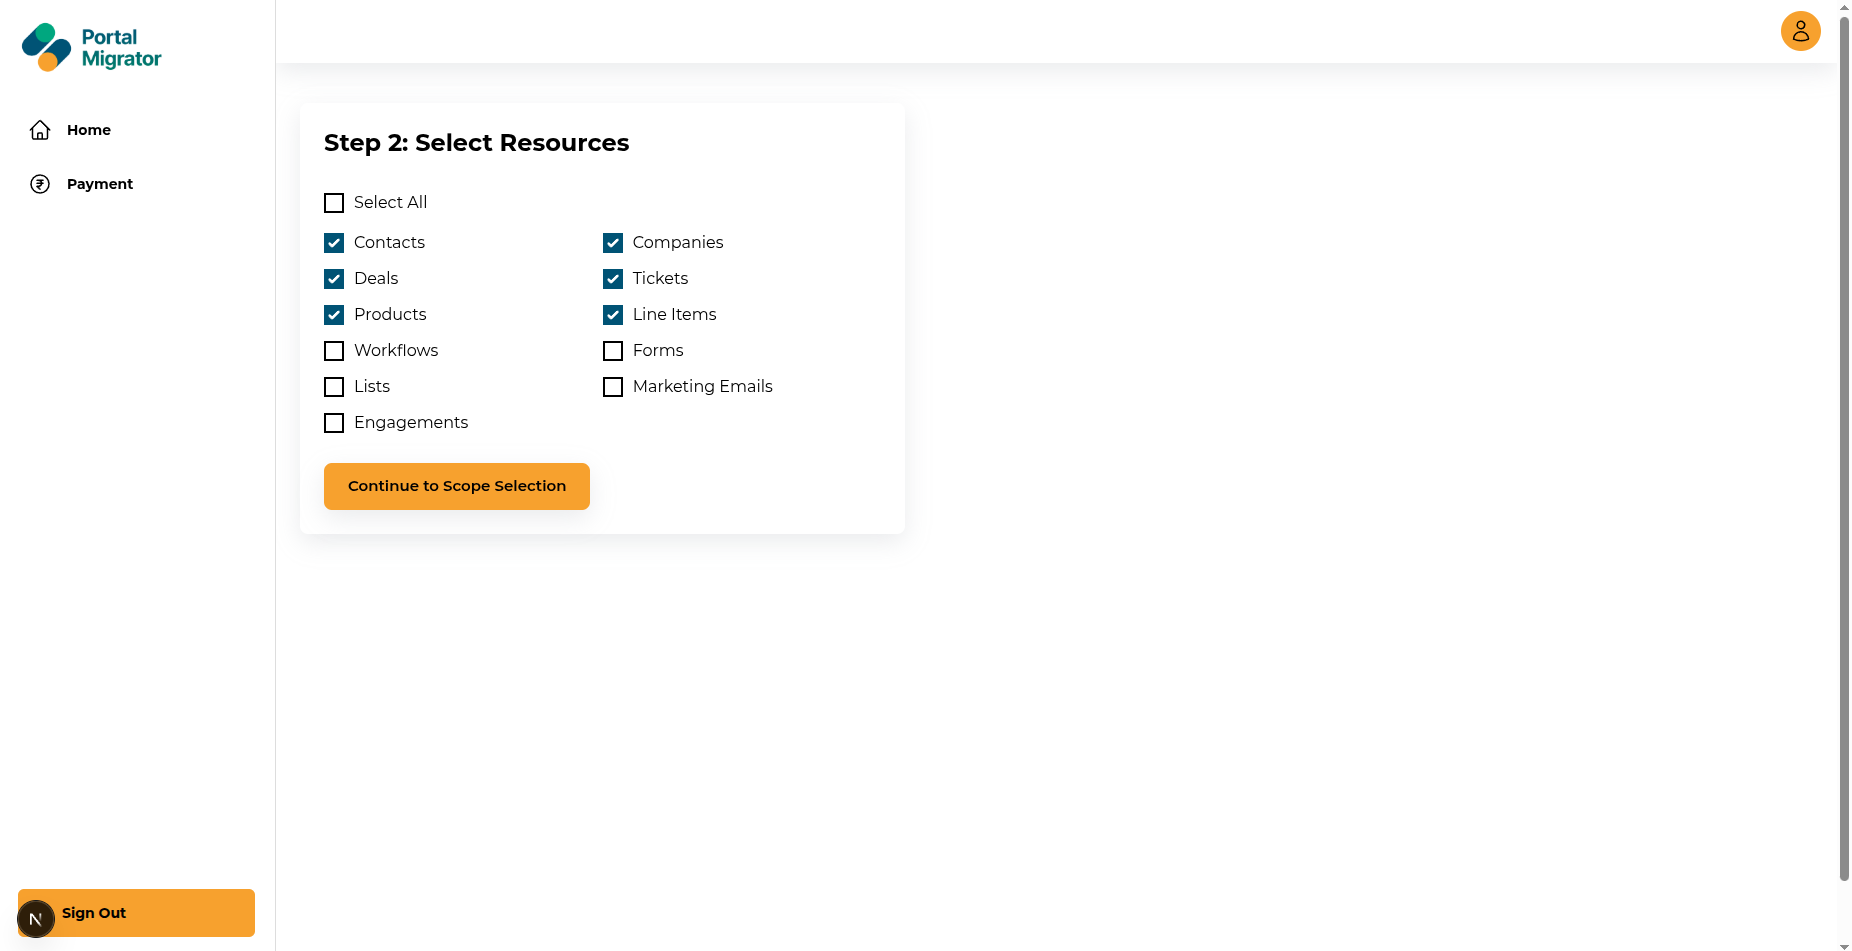Uncheck Line Items
1852x951 pixels.
[x=613, y=315]
